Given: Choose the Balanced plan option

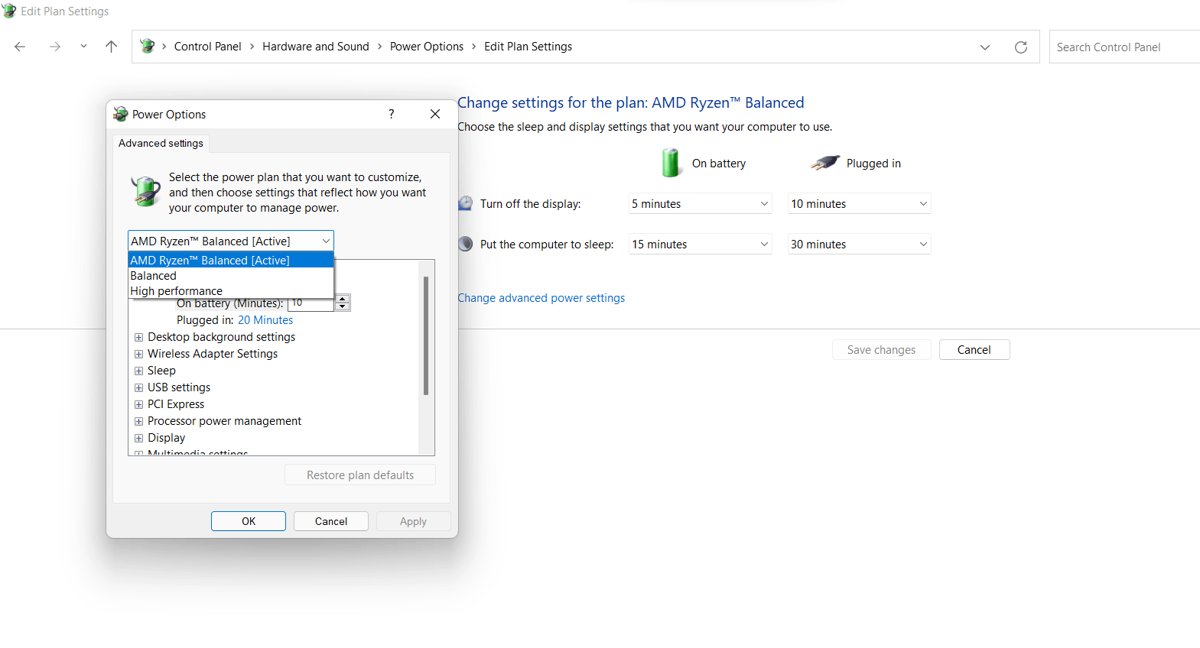Looking at the screenshot, I should coord(231,276).
